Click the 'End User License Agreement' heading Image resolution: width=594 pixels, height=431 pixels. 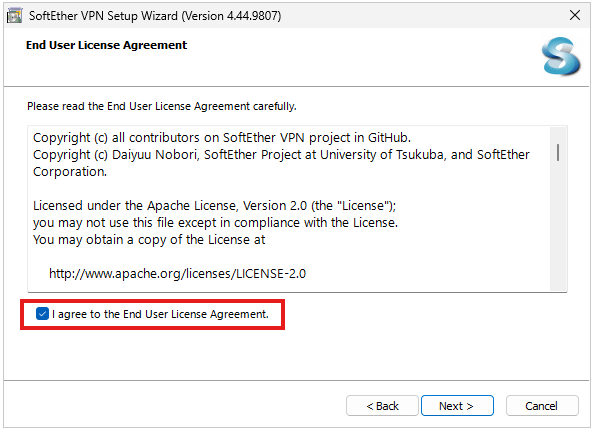click(106, 45)
